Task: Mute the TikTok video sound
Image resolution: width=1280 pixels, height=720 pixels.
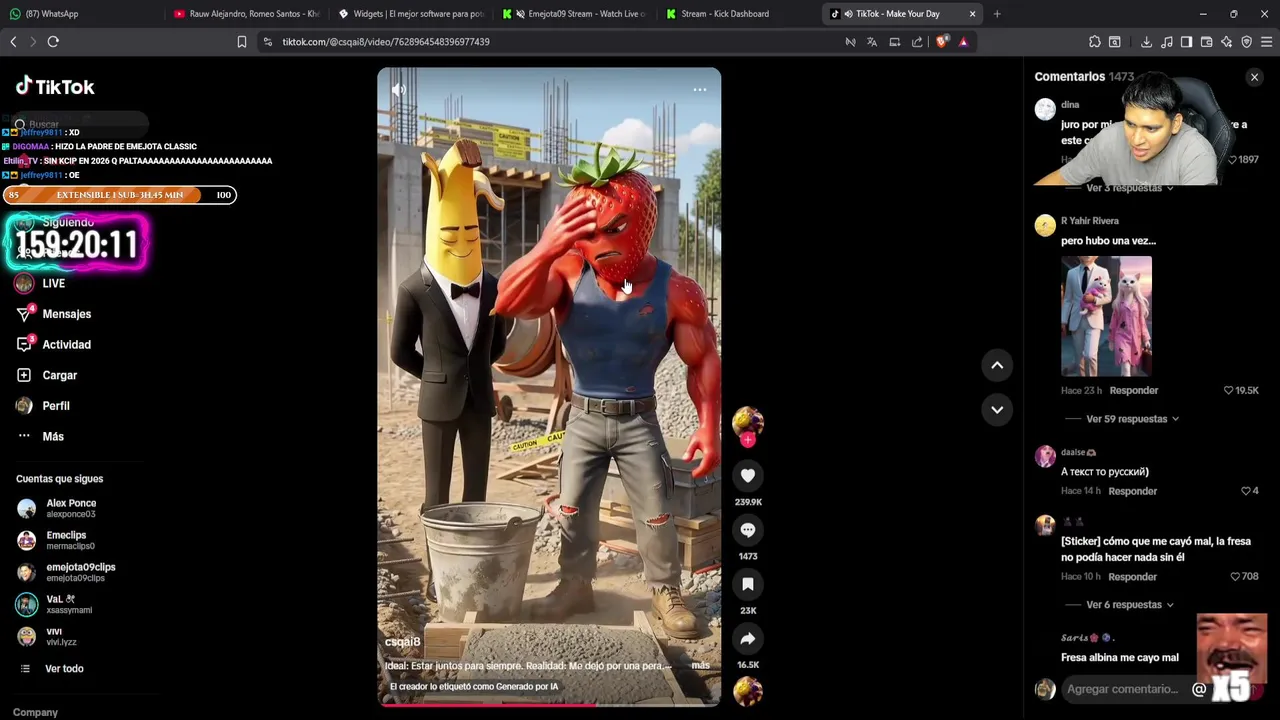Action: tap(398, 90)
